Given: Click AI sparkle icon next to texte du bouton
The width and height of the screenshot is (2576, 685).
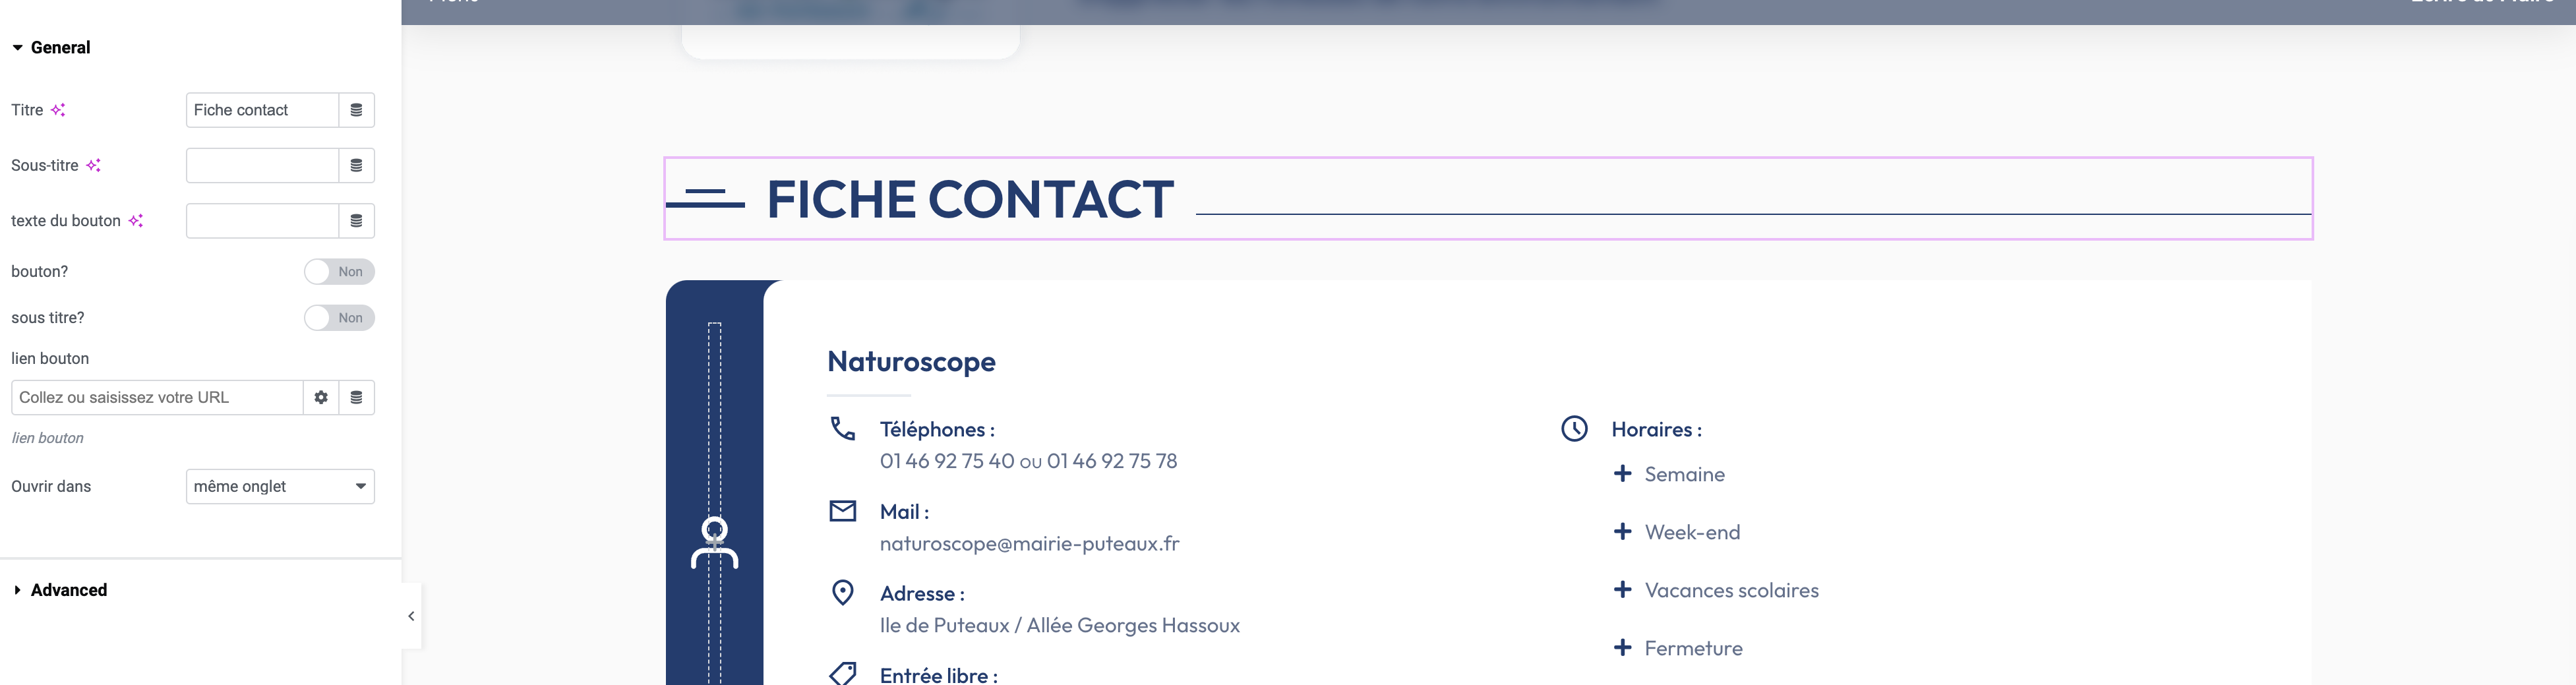Looking at the screenshot, I should click(136, 221).
